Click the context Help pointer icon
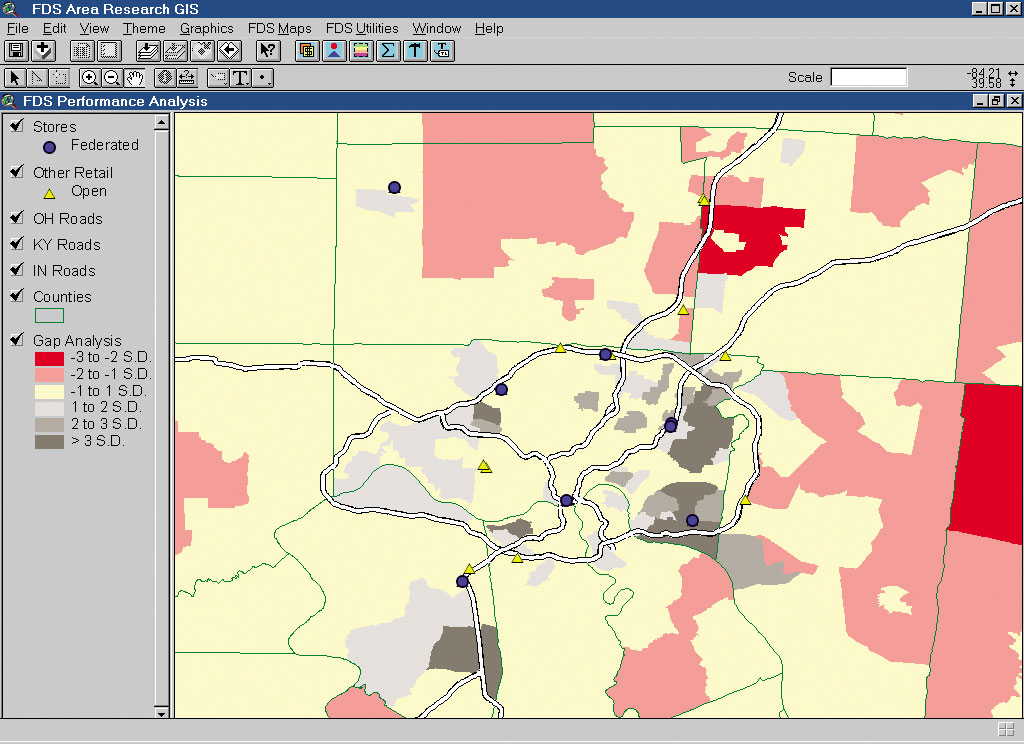Viewport: 1024px width, 744px height. point(267,50)
